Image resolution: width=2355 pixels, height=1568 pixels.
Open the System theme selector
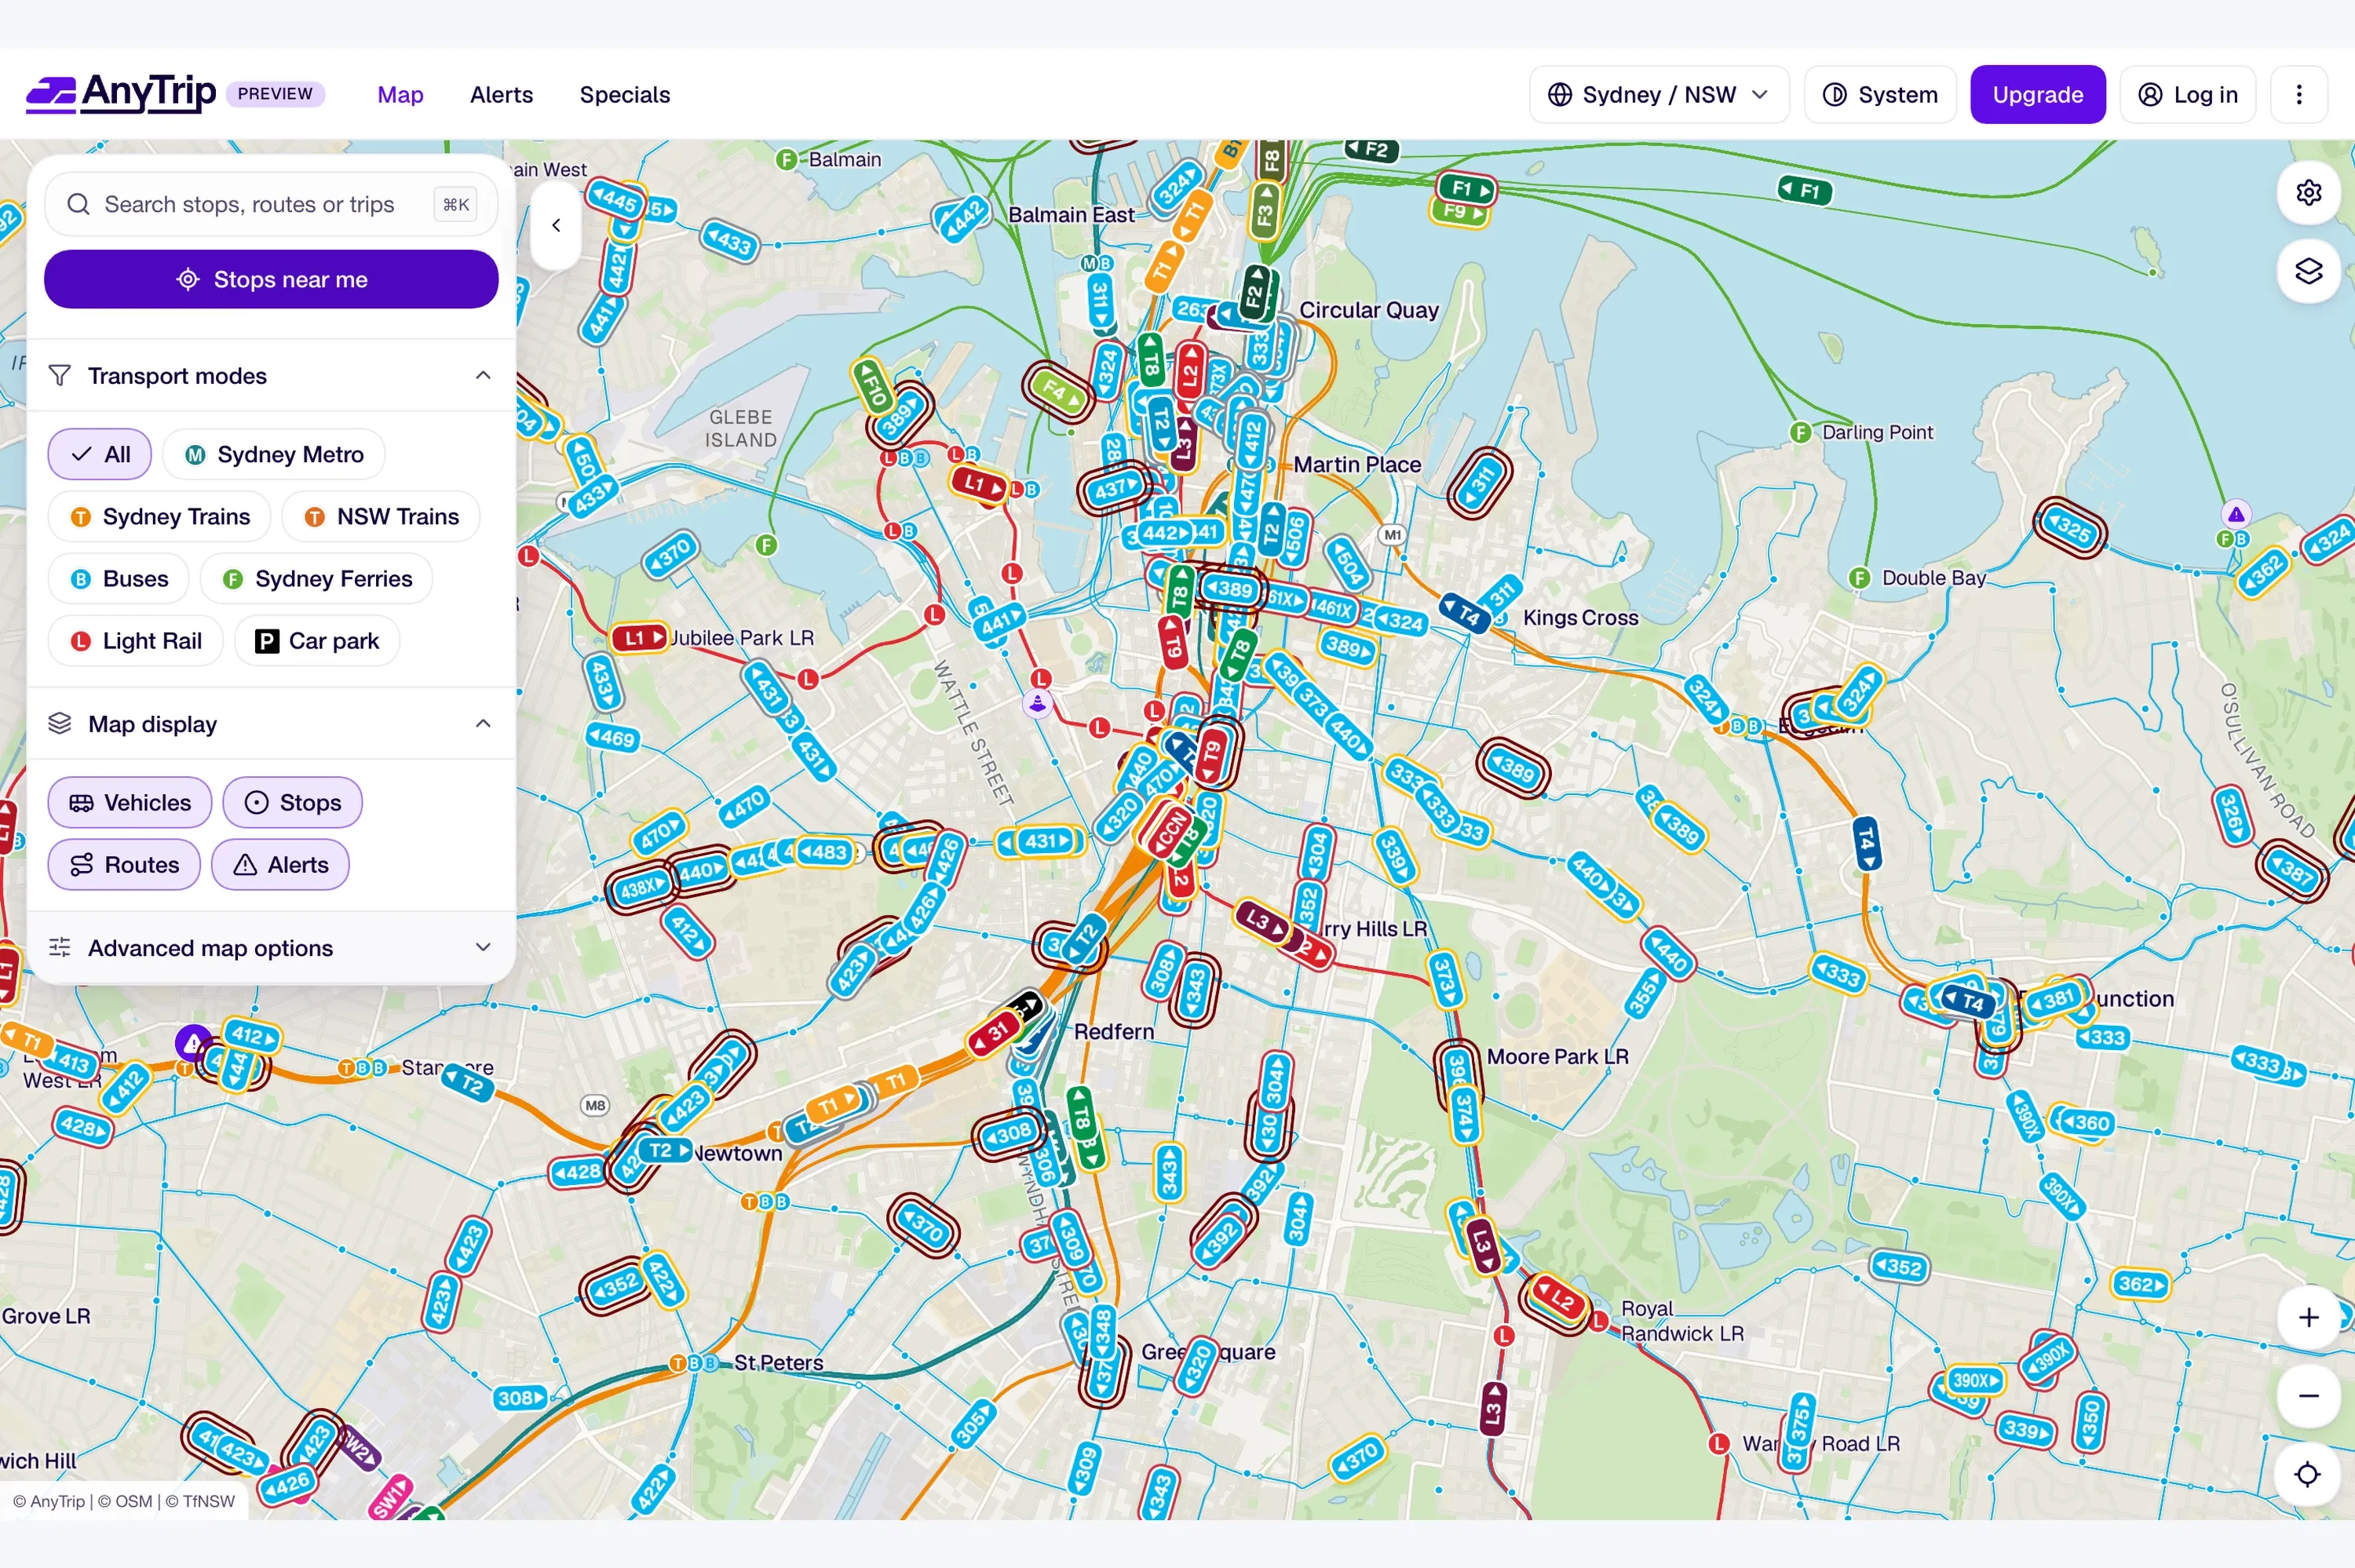click(1880, 95)
